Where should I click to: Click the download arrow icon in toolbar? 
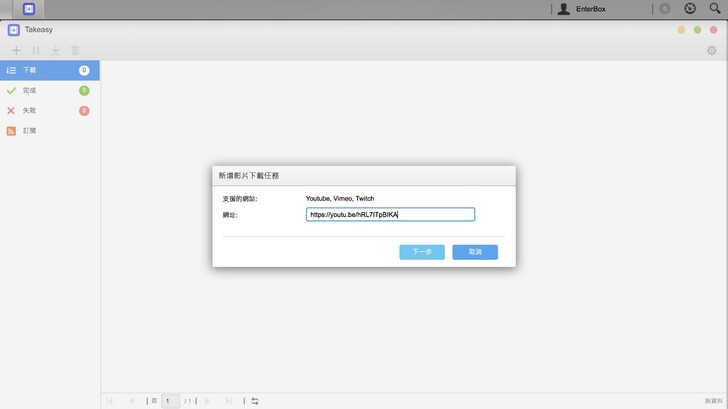[x=56, y=50]
